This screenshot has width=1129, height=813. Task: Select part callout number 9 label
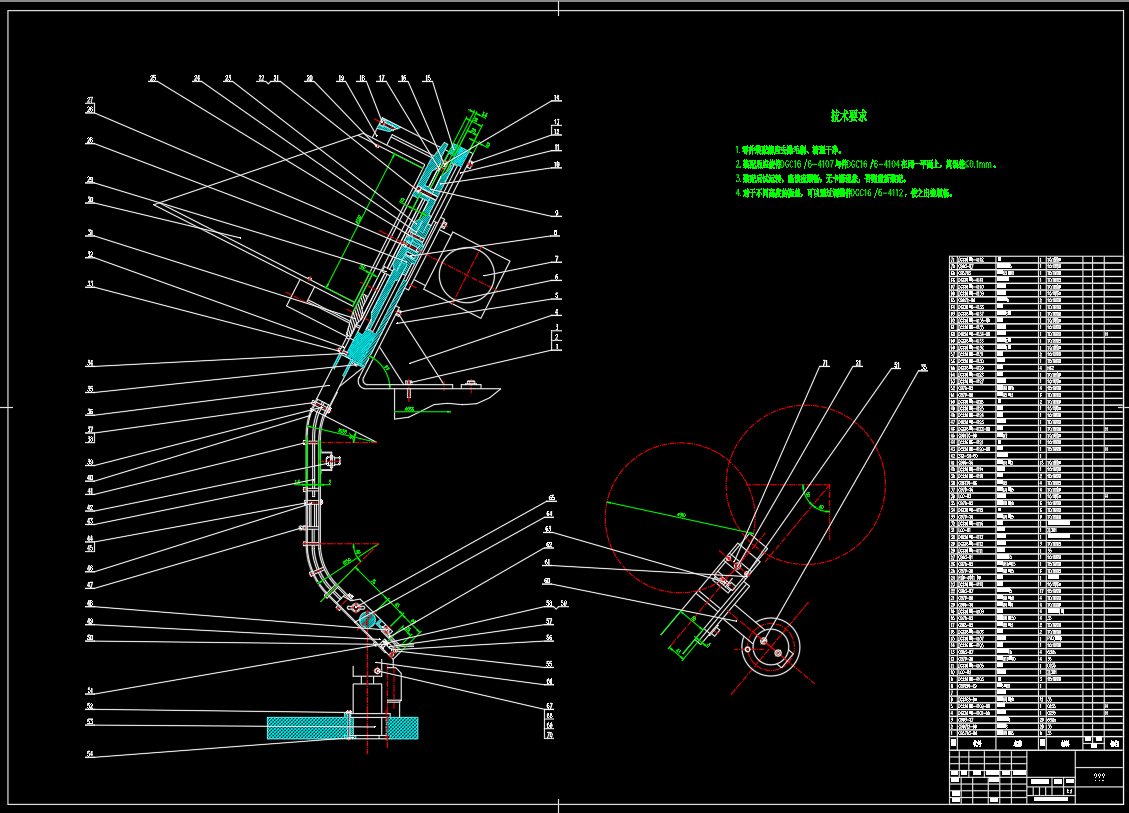pyautogui.click(x=556, y=213)
